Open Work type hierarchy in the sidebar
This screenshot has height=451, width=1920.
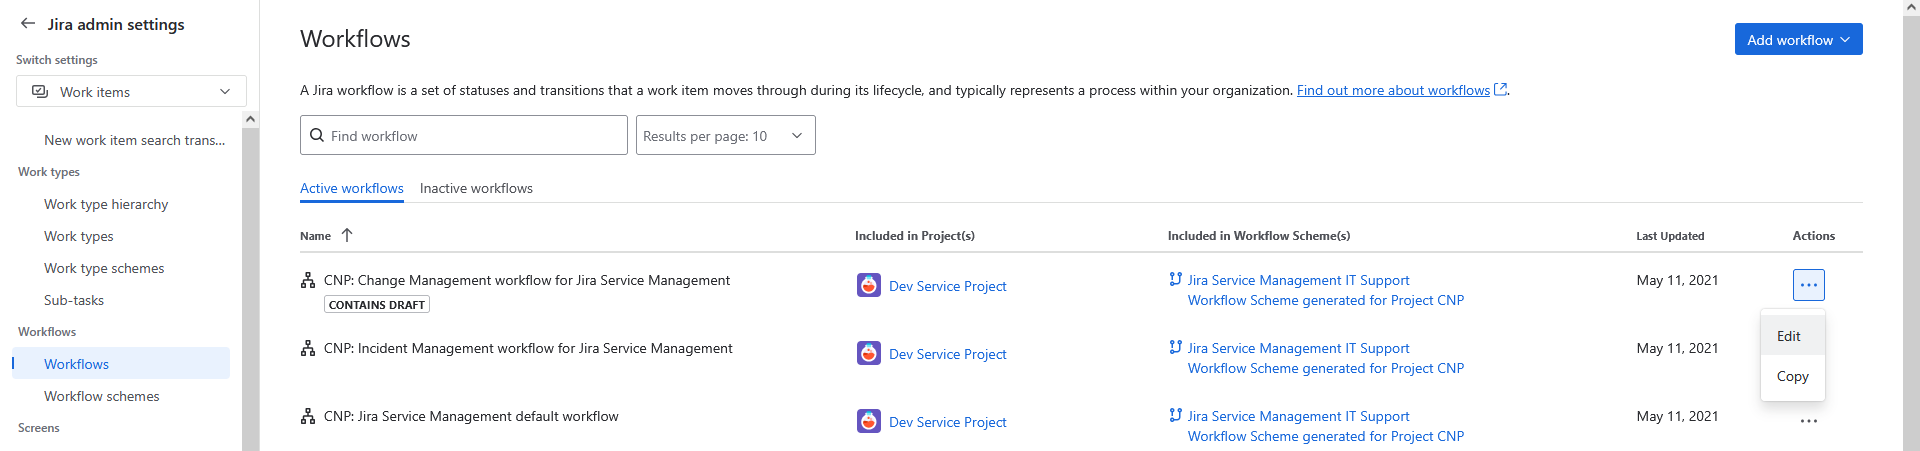pos(106,205)
